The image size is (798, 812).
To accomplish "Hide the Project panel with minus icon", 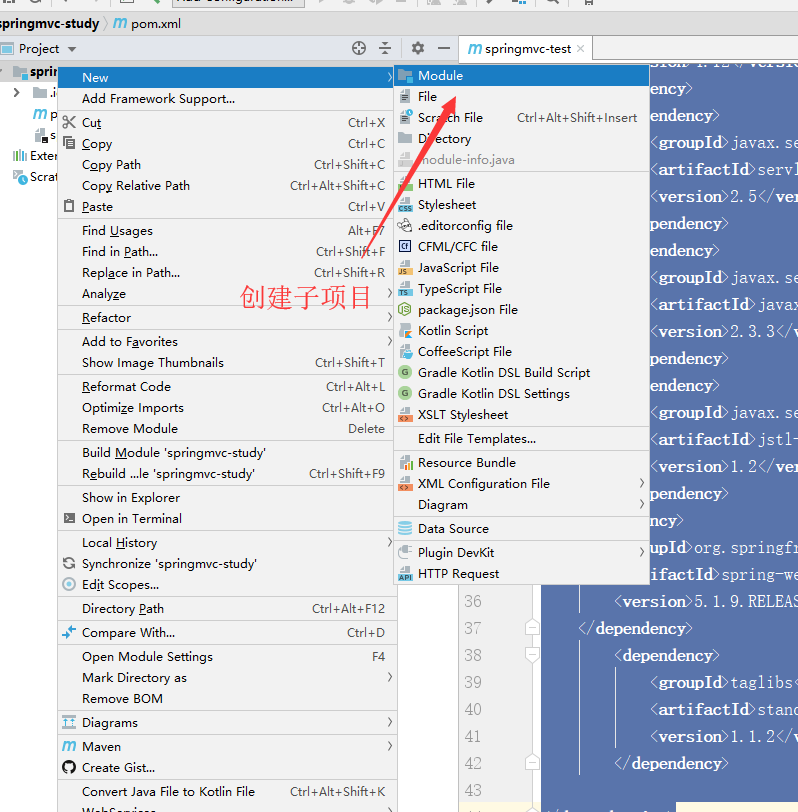I will (444, 49).
